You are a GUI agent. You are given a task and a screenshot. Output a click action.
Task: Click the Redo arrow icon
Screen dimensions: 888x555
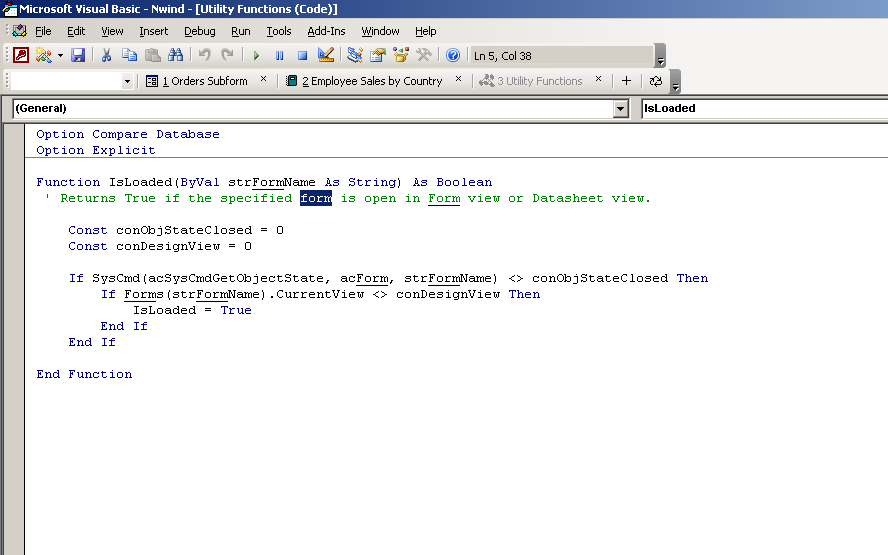[227, 55]
